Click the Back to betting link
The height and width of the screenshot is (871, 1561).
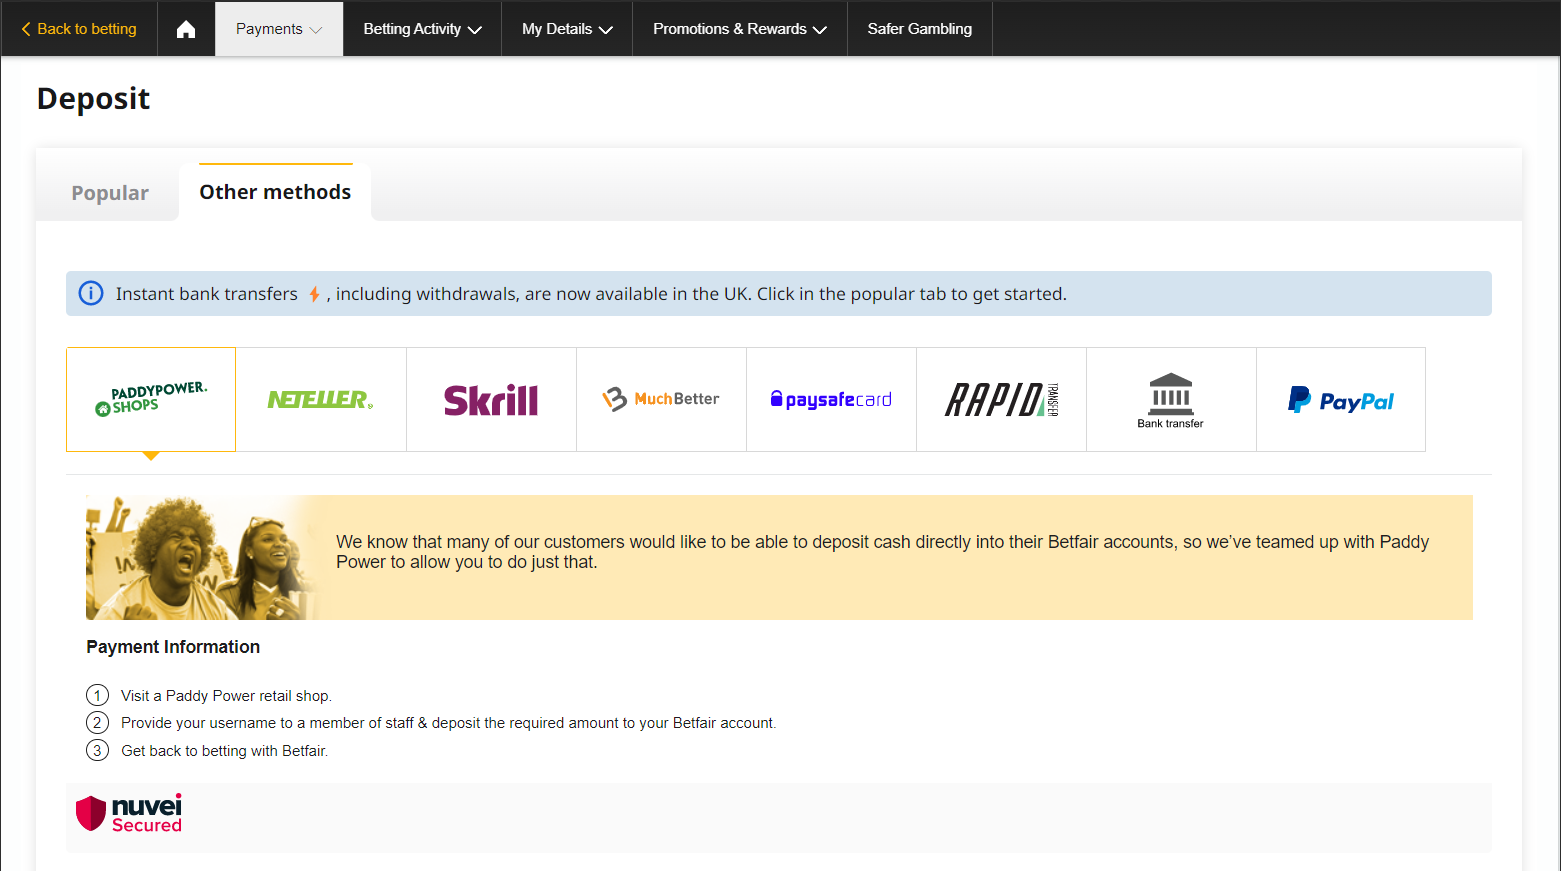pyautogui.click(x=79, y=29)
